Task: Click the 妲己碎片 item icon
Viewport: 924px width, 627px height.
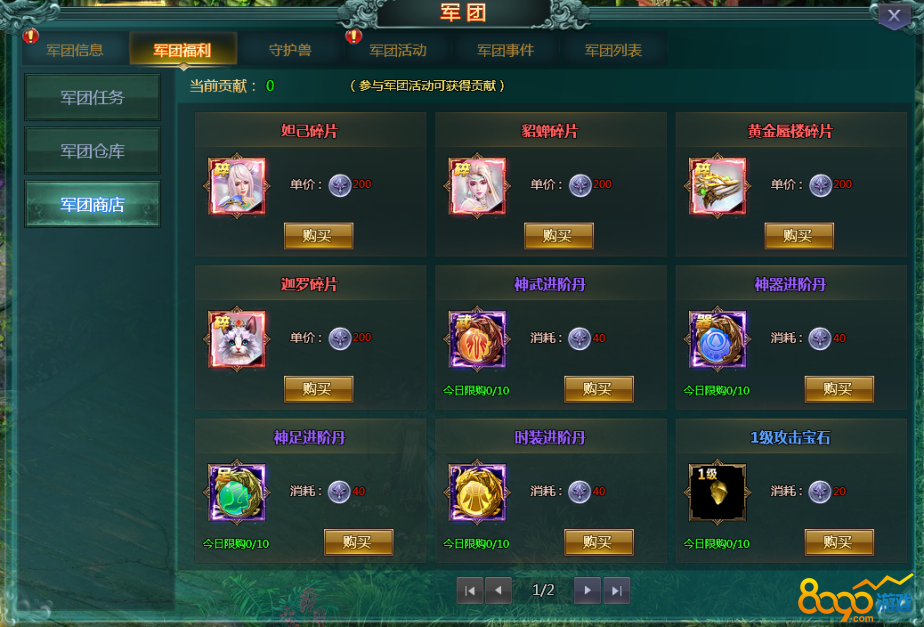Action: point(237,186)
